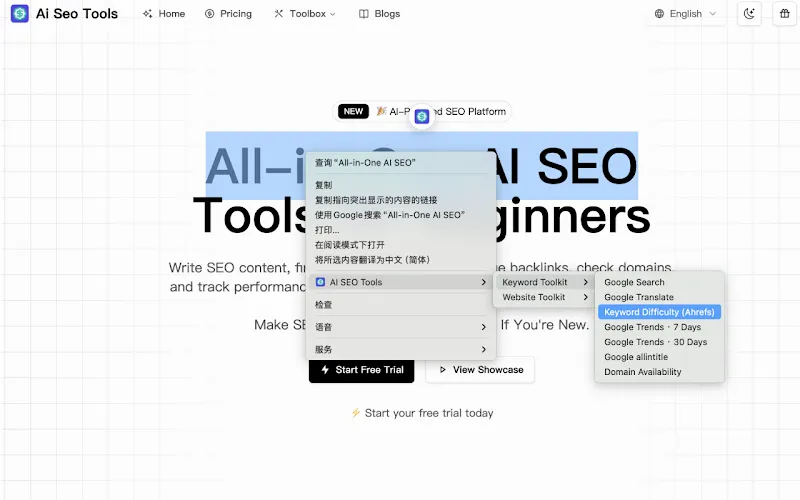
Task: Click the floating AI SEO Tools badge icon
Action: [x=422, y=117]
